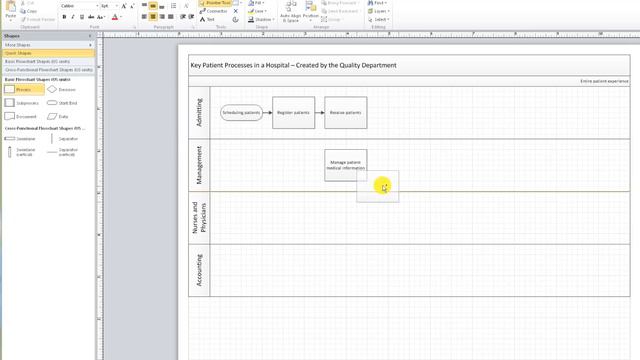The image size is (640, 360).
Task: Select the Document shape
Action: click(x=20, y=116)
